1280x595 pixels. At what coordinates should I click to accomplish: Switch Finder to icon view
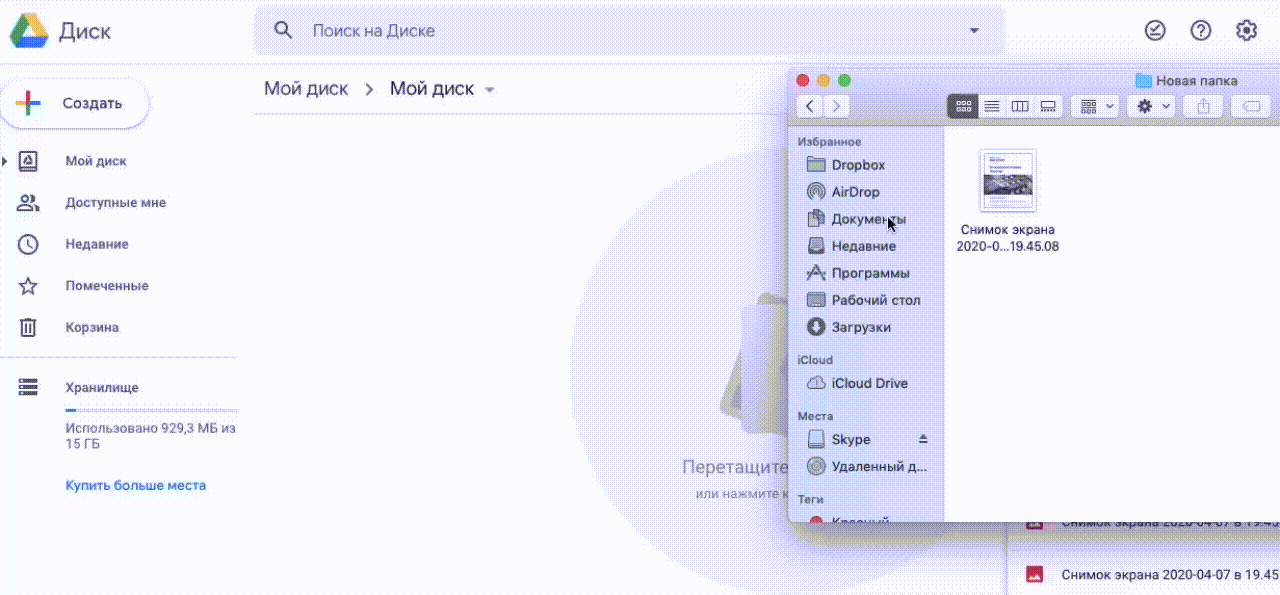(964, 106)
